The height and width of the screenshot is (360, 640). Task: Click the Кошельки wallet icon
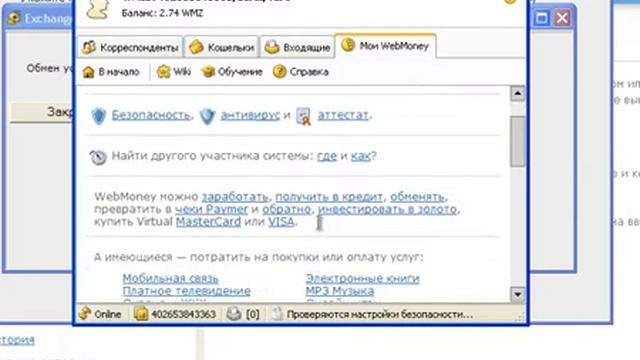[196, 47]
